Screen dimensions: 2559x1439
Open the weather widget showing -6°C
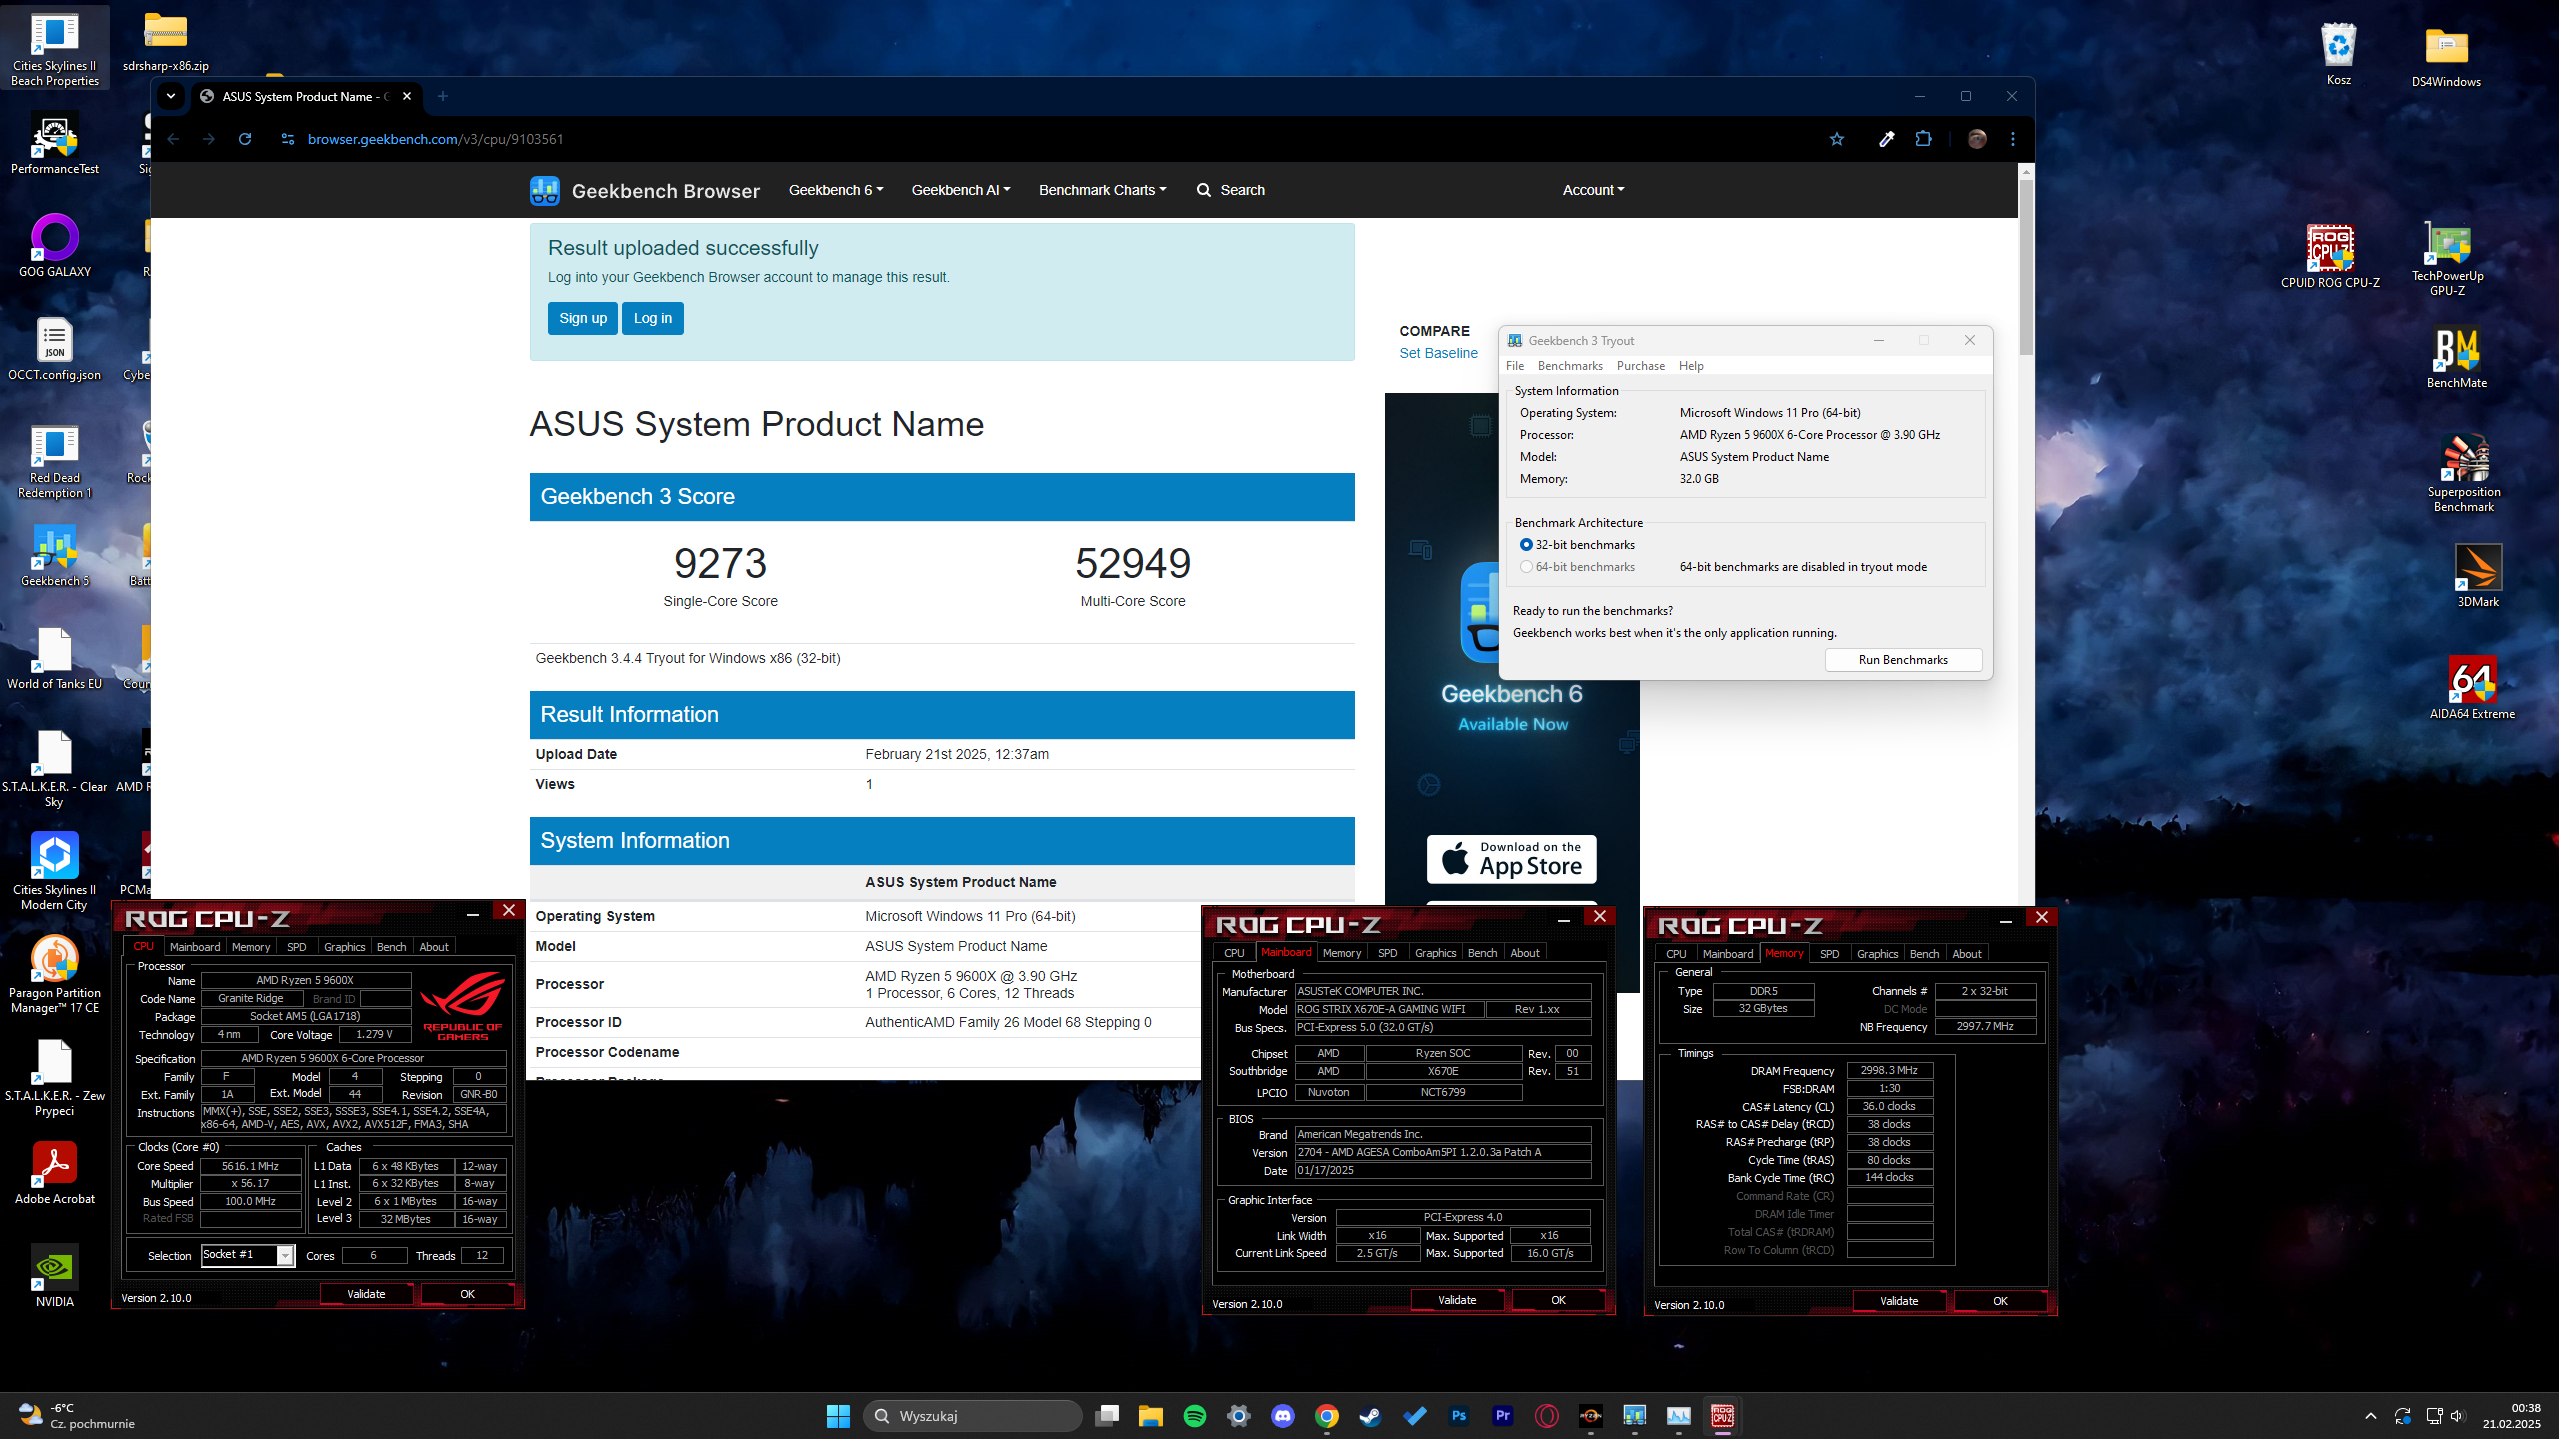(x=76, y=1416)
